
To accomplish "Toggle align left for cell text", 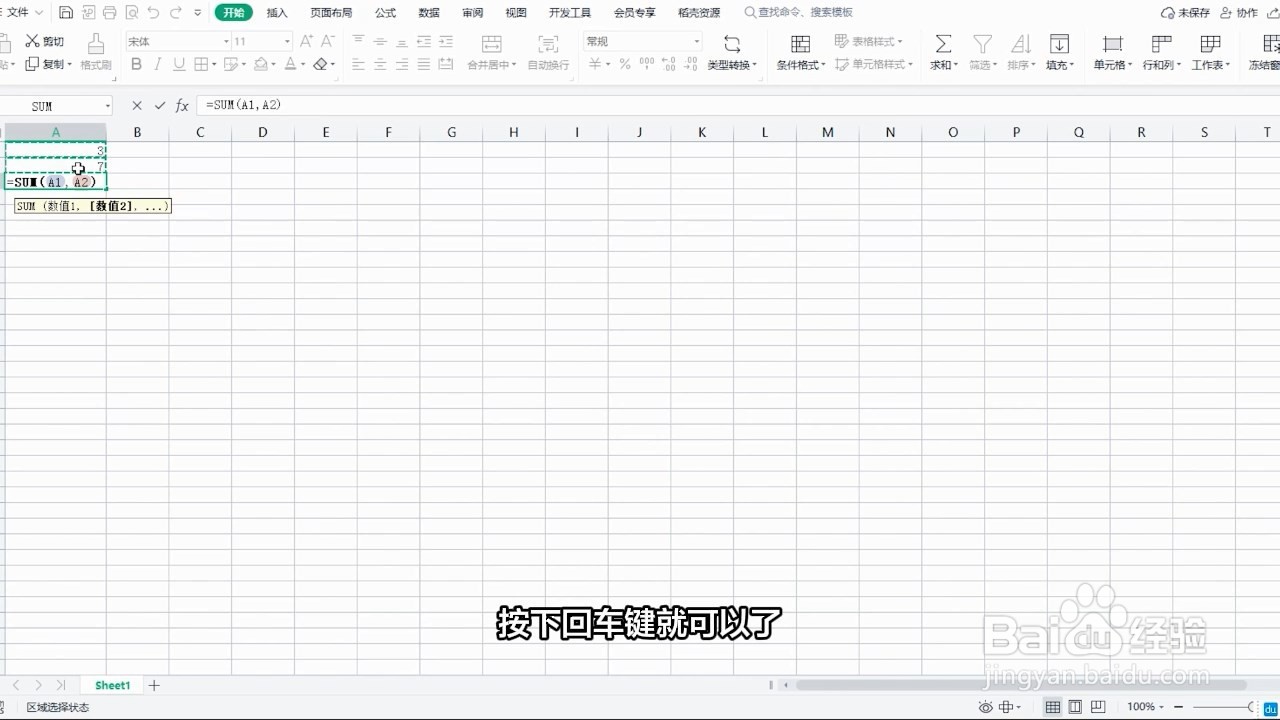I will pyautogui.click(x=358, y=64).
